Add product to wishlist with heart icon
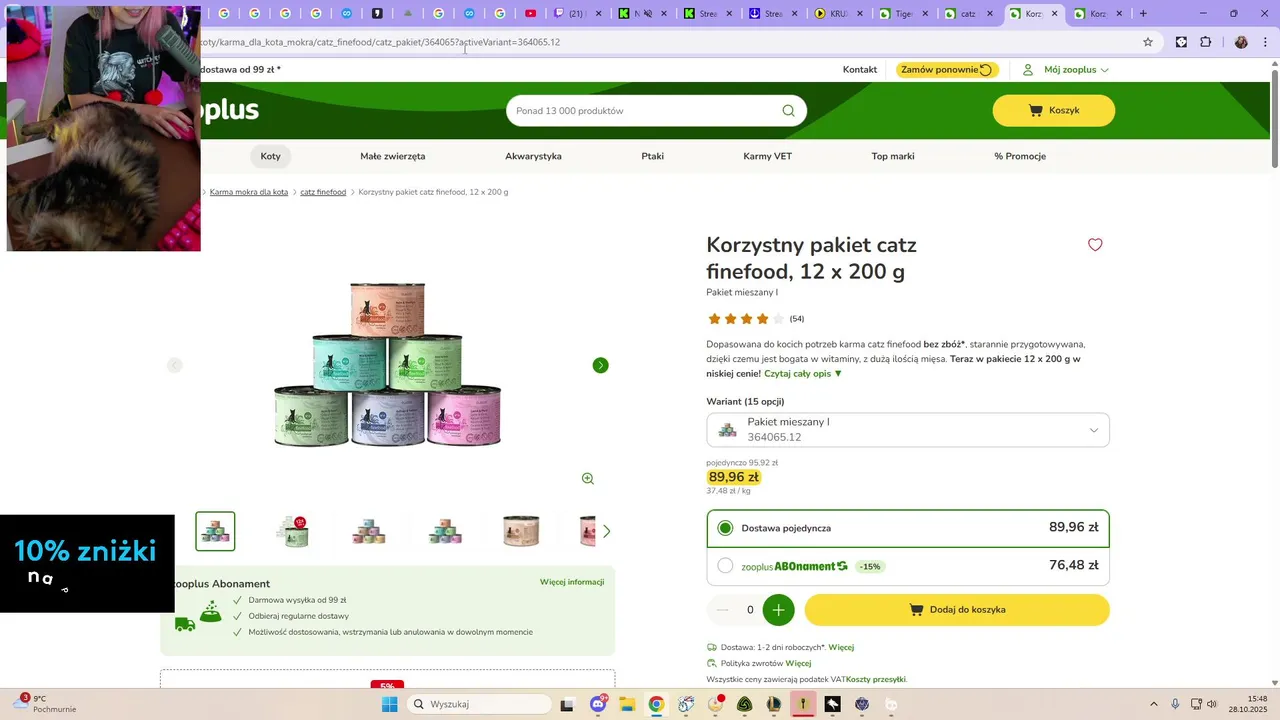1280x720 pixels. (x=1095, y=245)
